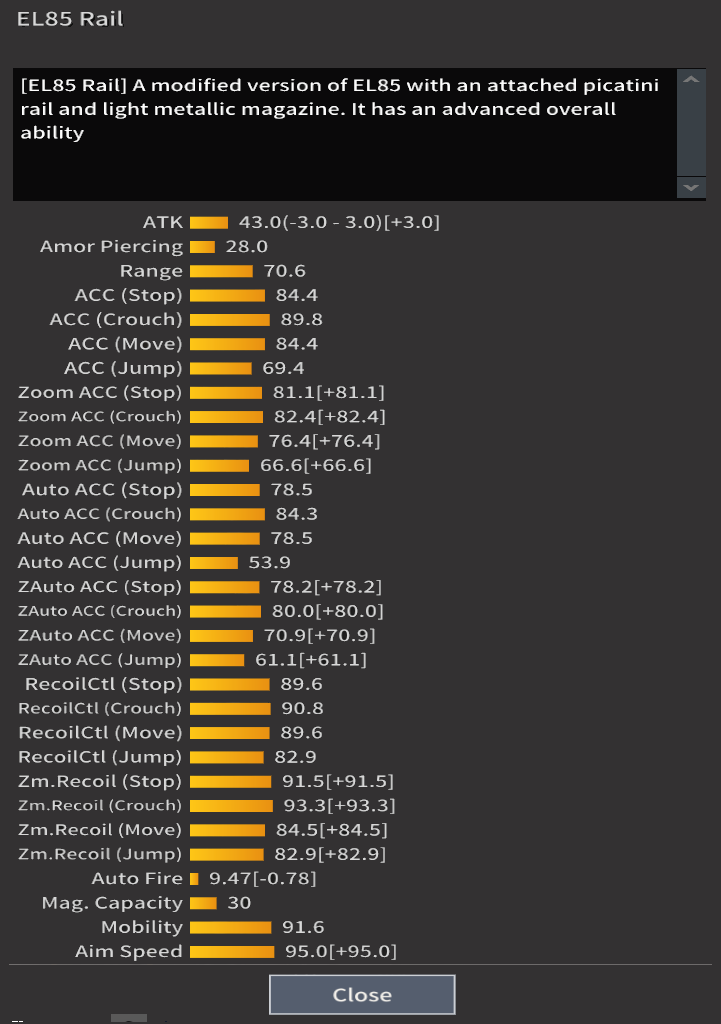Click the Aim Speed stat bar
The image size is (721, 1024).
click(232, 952)
